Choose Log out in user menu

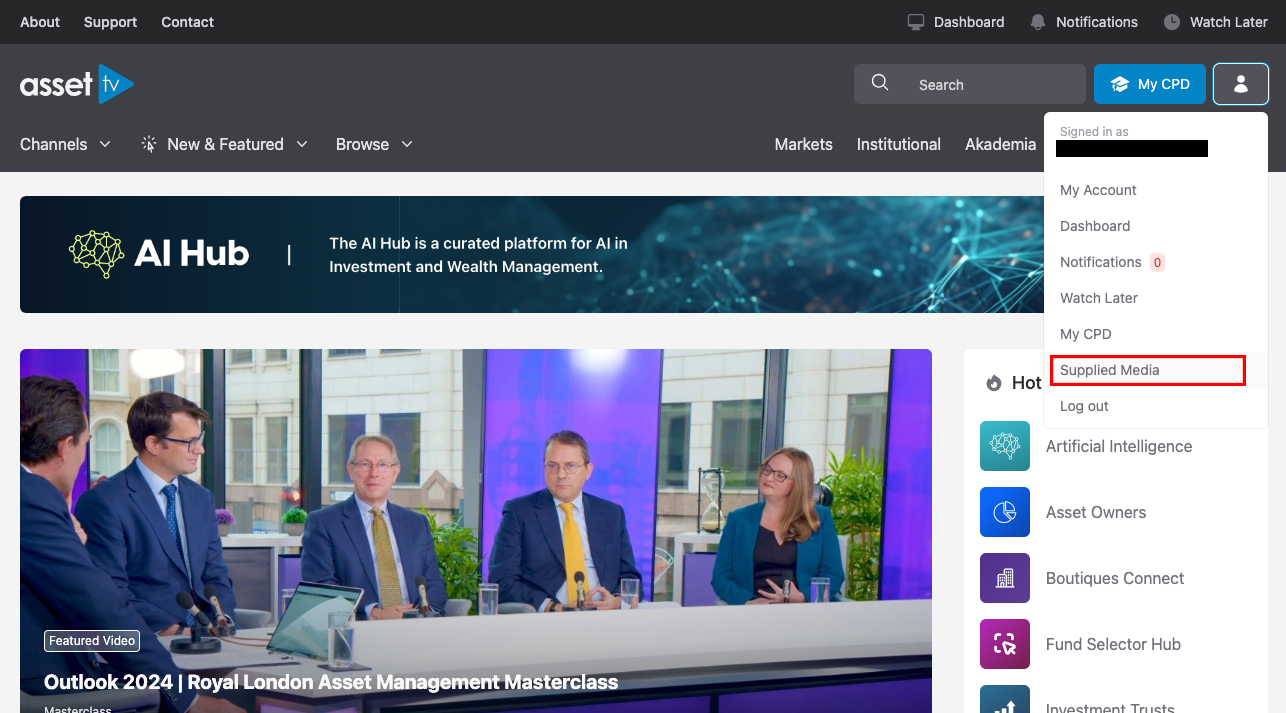point(1084,406)
